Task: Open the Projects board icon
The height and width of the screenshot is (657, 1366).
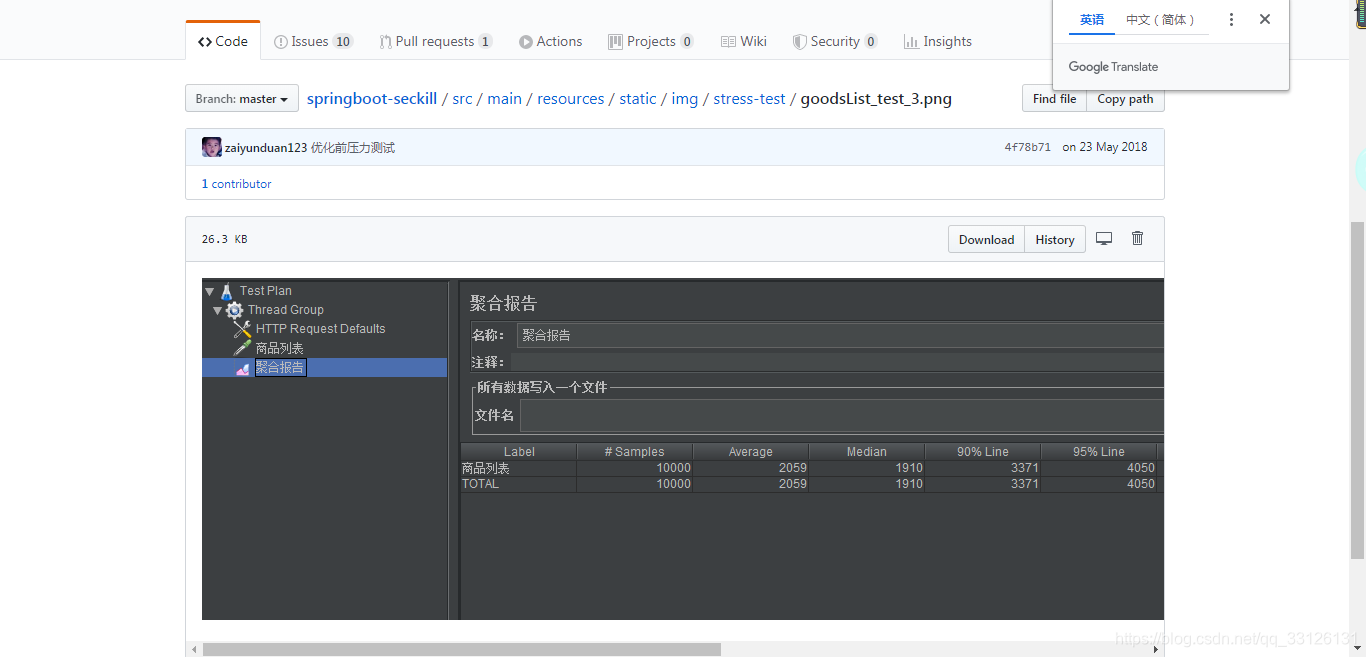Action: pos(615,41)
